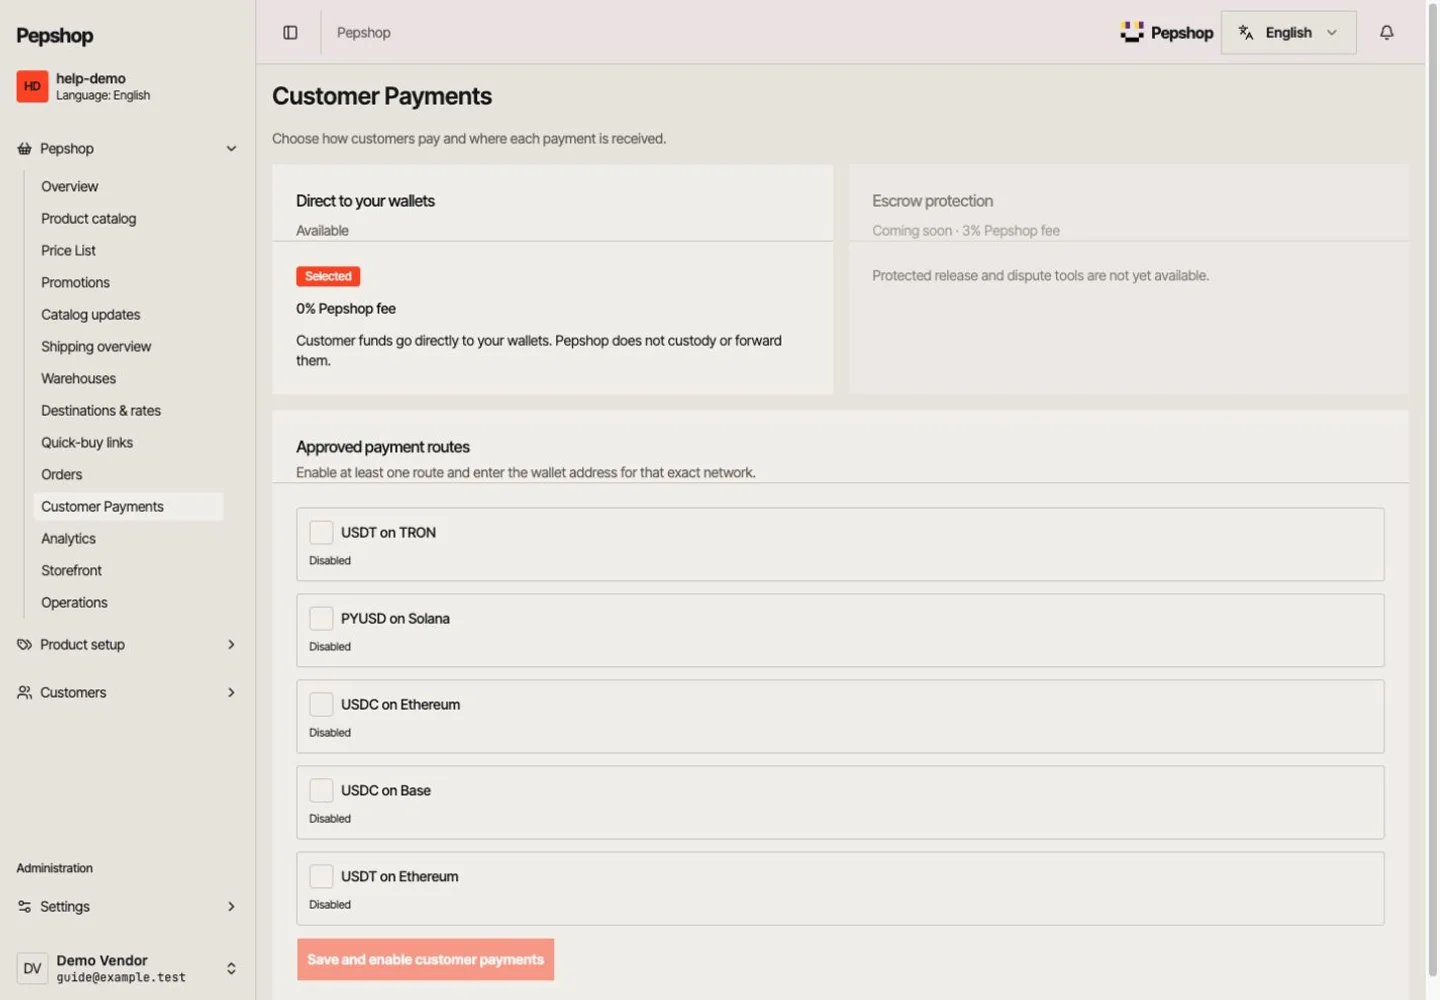Enable the USDT on Ethereum checkbox
This screenshot has height=1000, width=1440.
coord(321,876)
